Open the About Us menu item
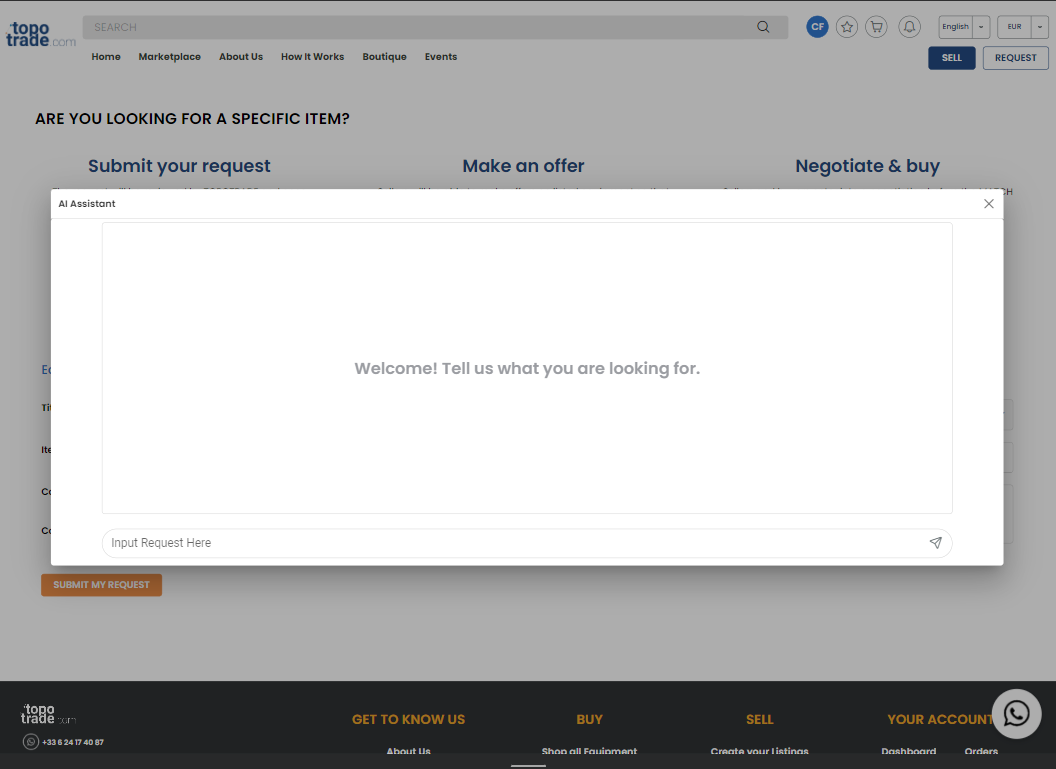1056x769 pixels. coord(241,57)
